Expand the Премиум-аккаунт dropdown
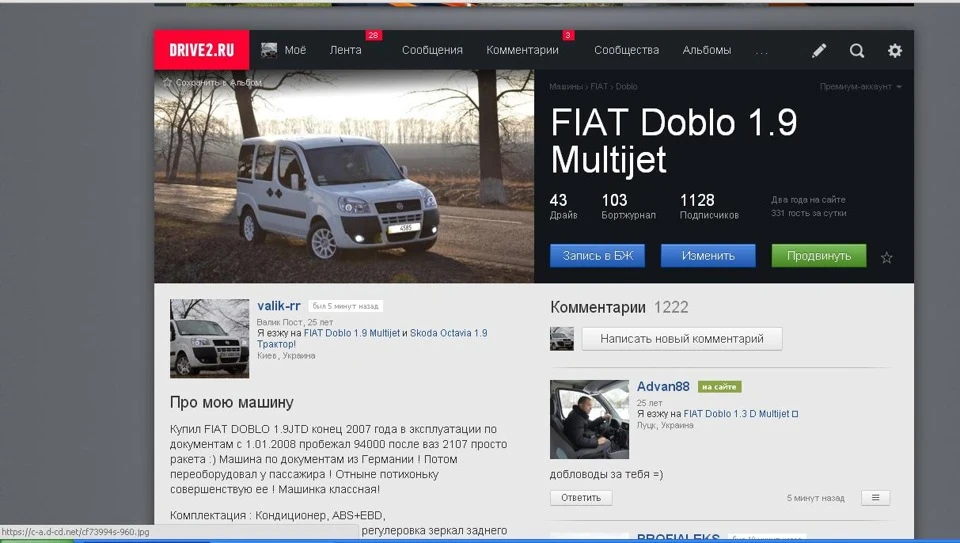The image size is (960, 543). coord(861,87)
